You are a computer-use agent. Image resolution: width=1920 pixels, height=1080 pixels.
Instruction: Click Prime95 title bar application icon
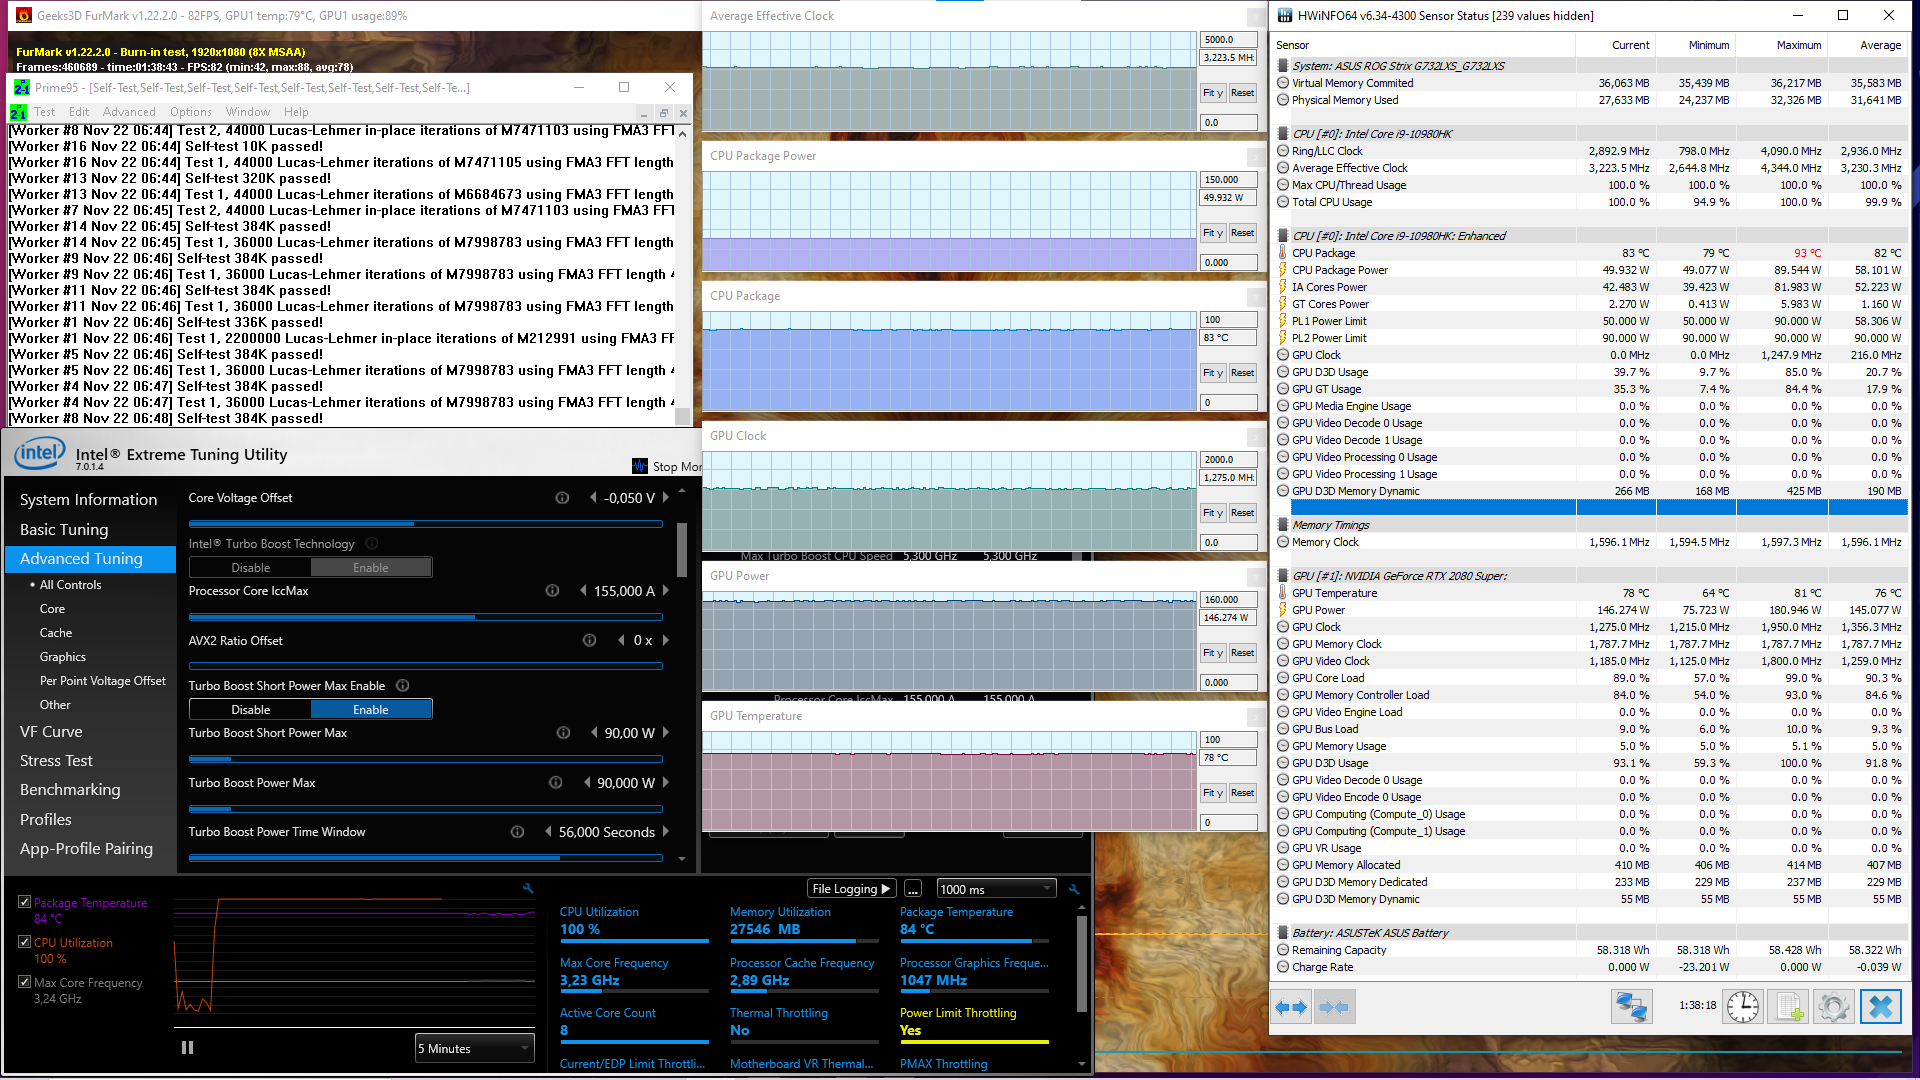21,88
